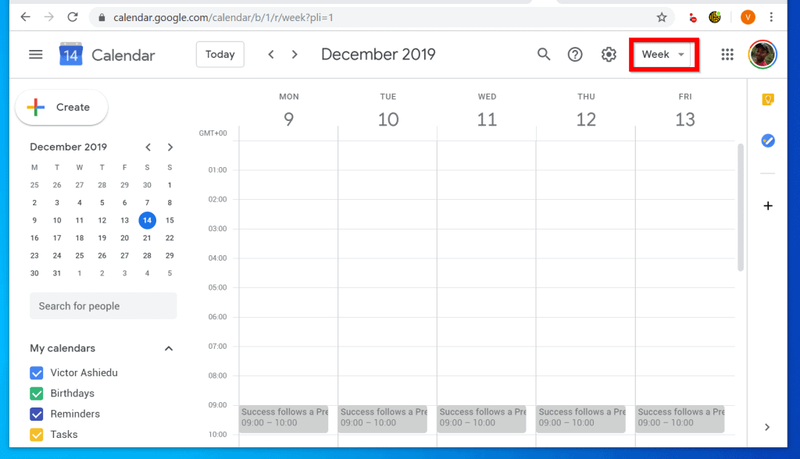The image size is (800, 459).
Task: Bookmark this page with star icon
Action: tap(662, 17)
